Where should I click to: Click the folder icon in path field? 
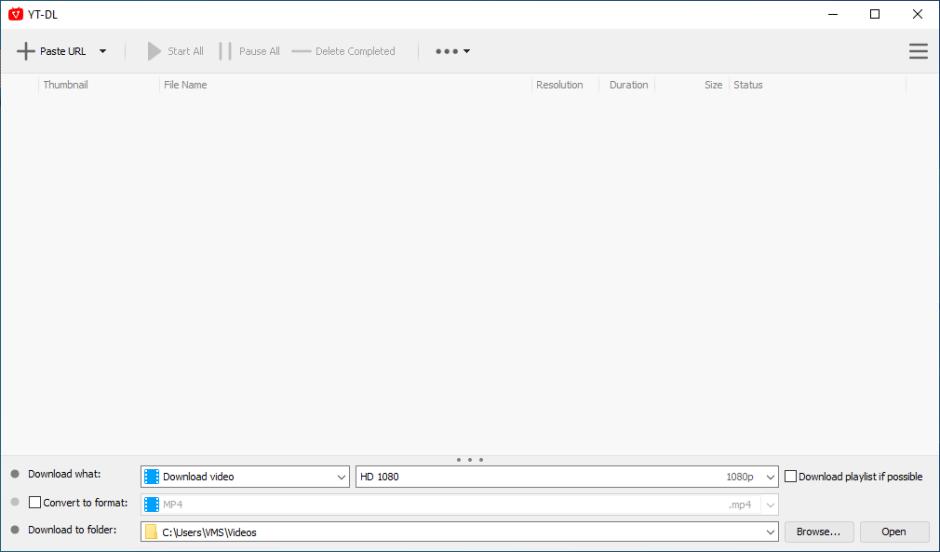[151, 532]
